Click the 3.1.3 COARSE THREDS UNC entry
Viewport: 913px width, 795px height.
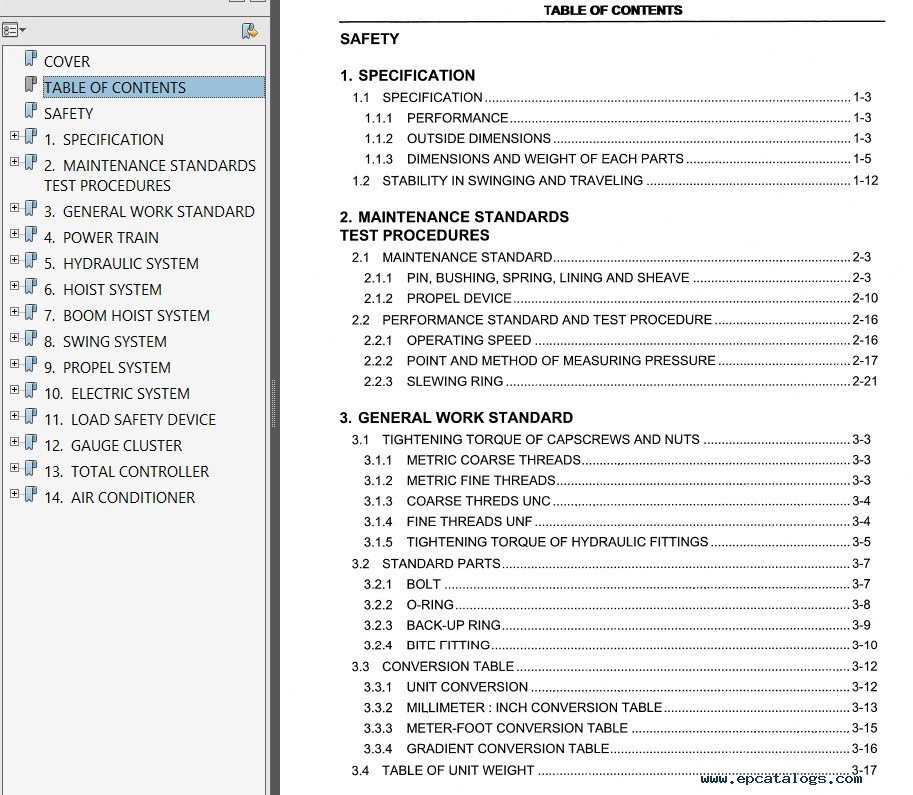coord(617,501)
